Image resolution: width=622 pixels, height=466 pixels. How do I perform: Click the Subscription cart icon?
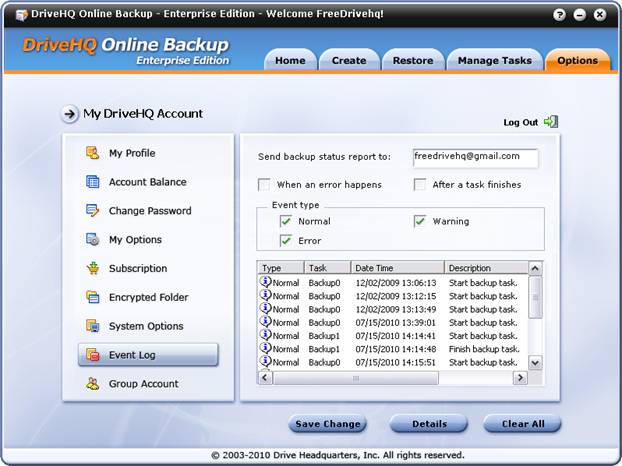92,268
